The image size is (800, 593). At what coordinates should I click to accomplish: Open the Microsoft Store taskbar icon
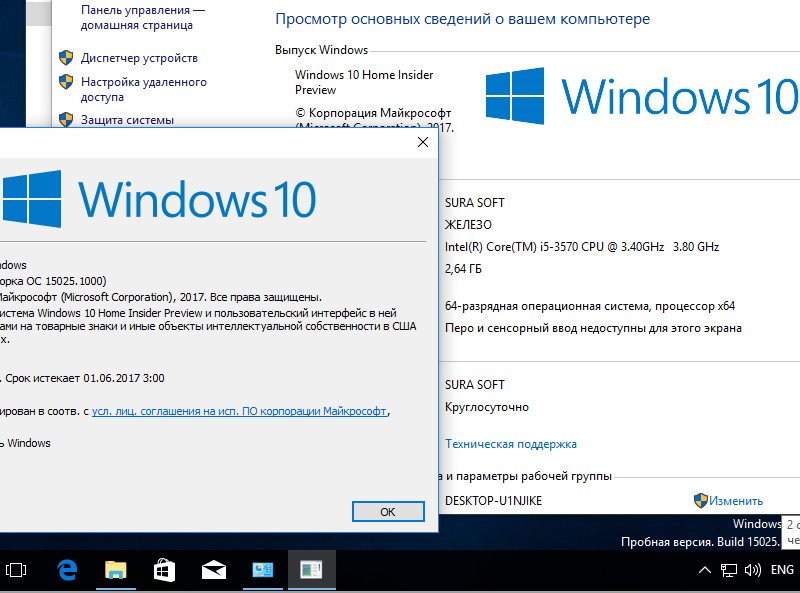point(165,570)
